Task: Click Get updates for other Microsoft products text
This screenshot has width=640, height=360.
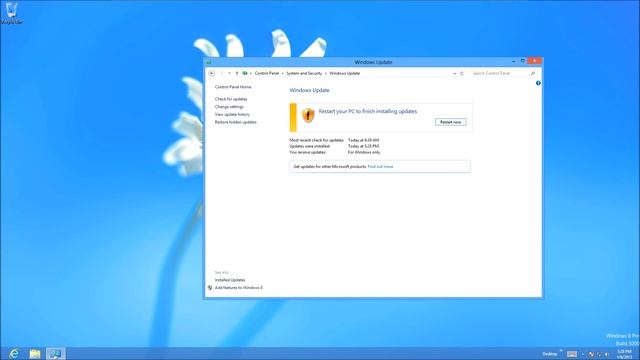Action: [330, 167]
